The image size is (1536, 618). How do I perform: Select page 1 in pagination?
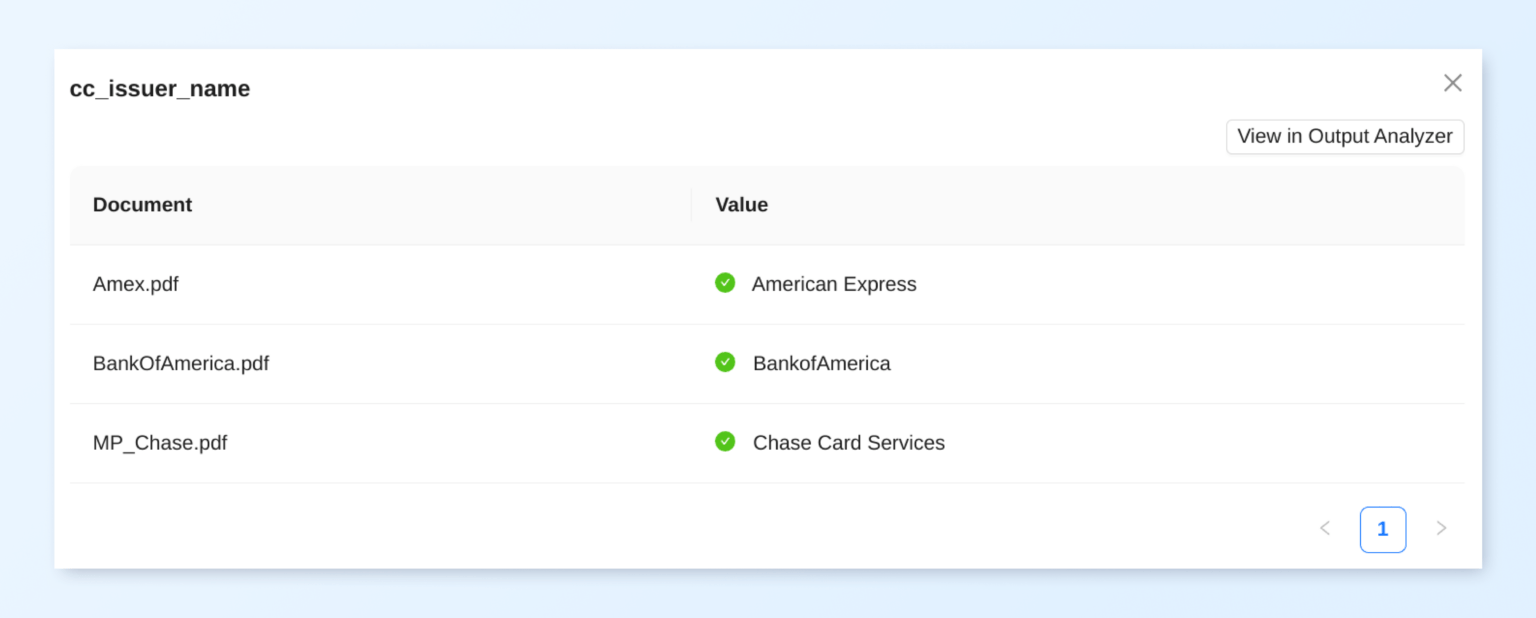[1382, 529]
